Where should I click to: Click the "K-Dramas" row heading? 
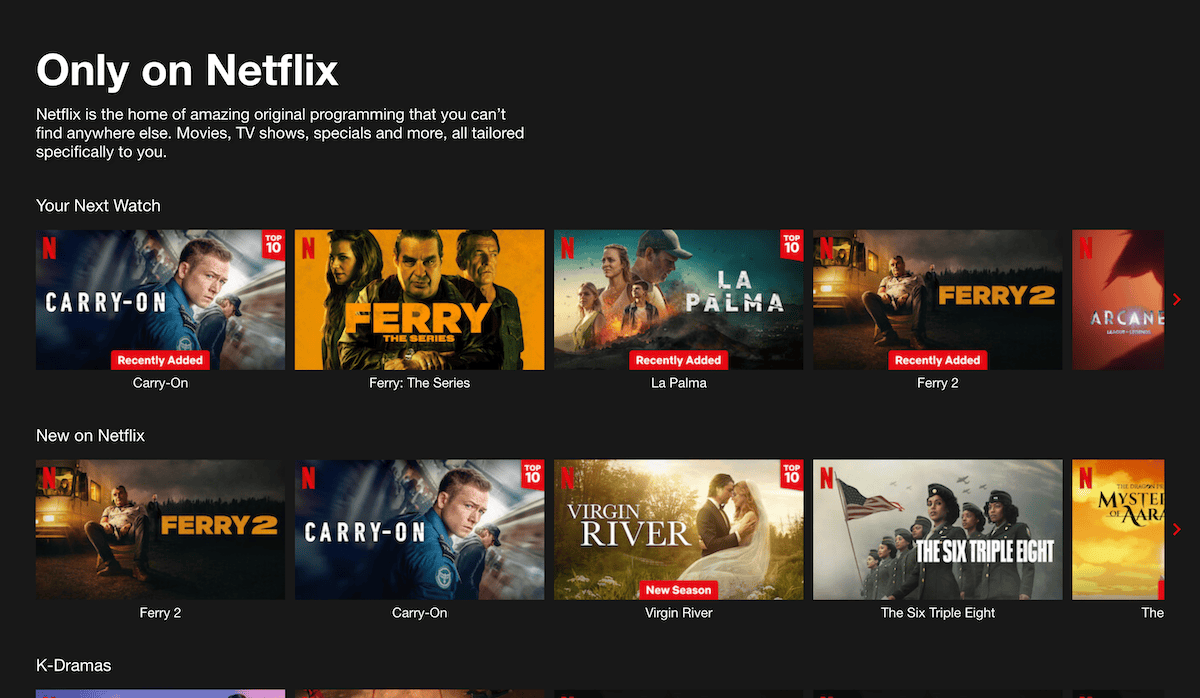(74, 666)
